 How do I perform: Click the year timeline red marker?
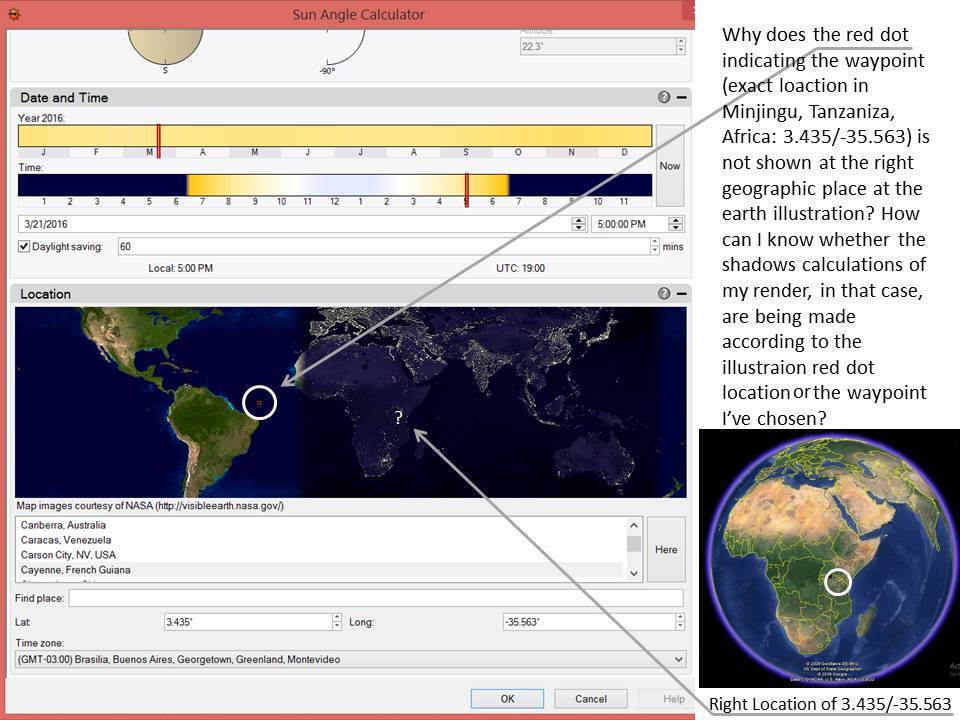click(x=159, y=141)
